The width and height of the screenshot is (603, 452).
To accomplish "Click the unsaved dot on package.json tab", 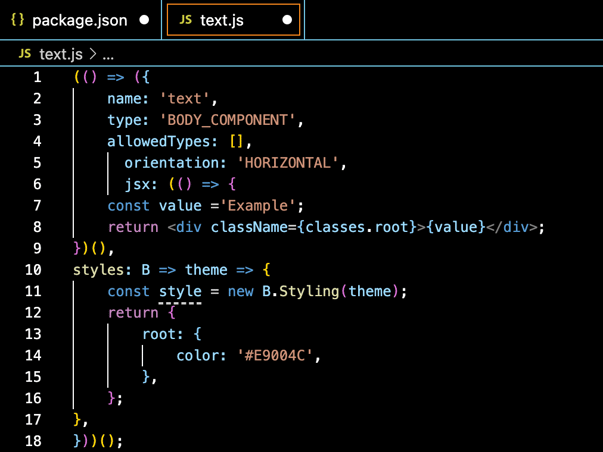I will tap(145, 20).
